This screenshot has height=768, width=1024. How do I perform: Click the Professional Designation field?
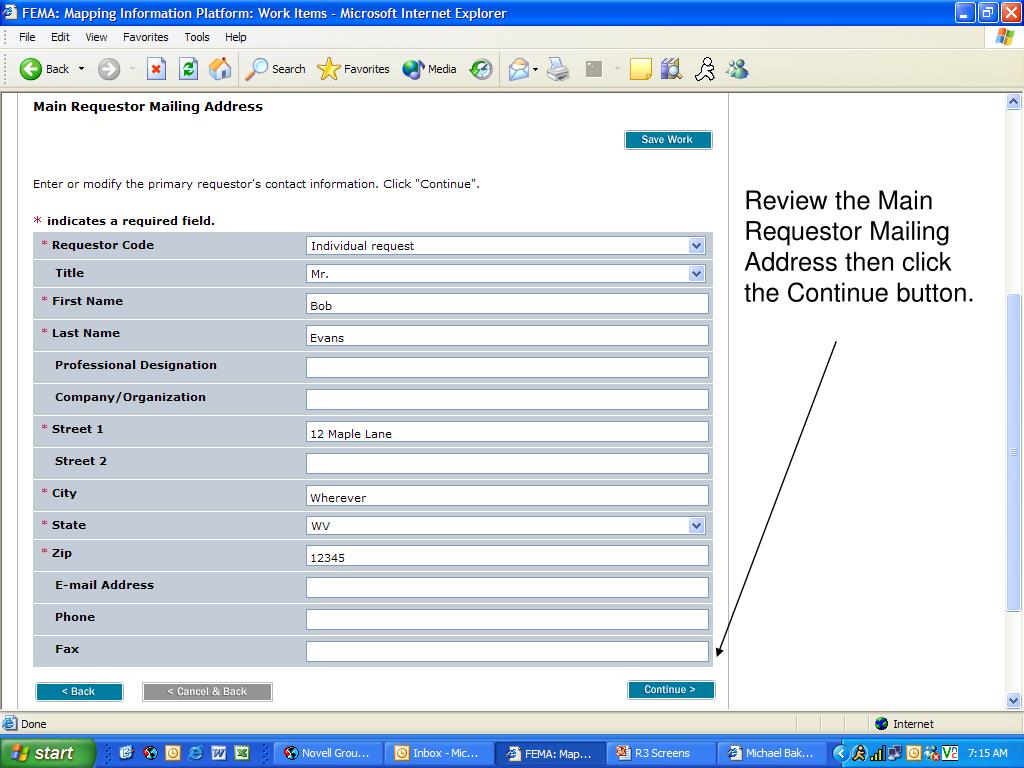point(507,368)
